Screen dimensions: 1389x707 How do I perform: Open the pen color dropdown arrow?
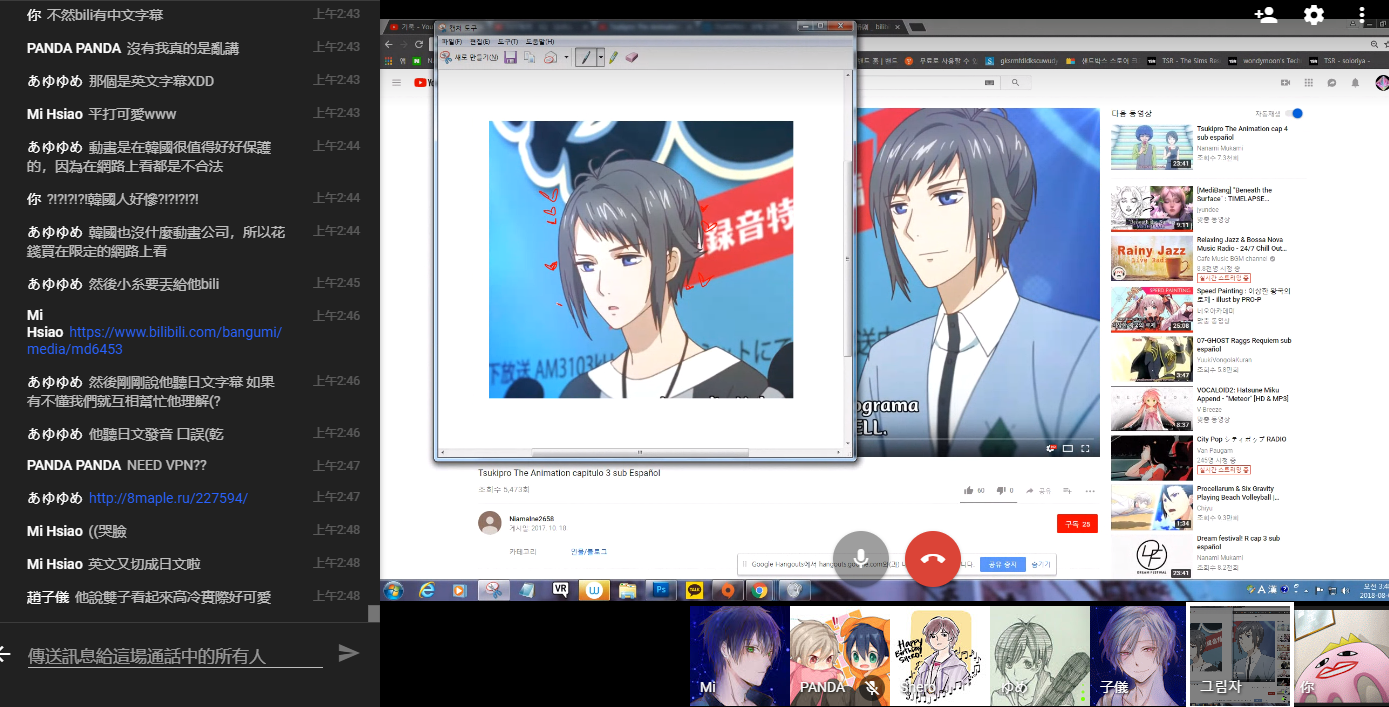(x=601, y=58)
